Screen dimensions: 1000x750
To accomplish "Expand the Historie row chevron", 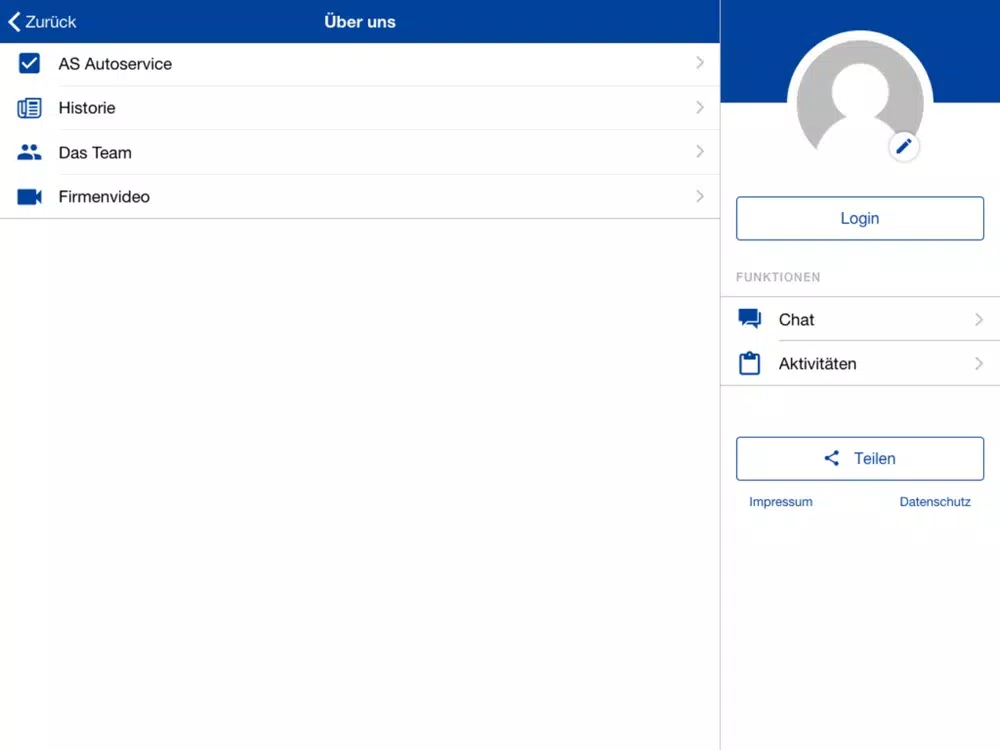I will [x=700, y=107].
